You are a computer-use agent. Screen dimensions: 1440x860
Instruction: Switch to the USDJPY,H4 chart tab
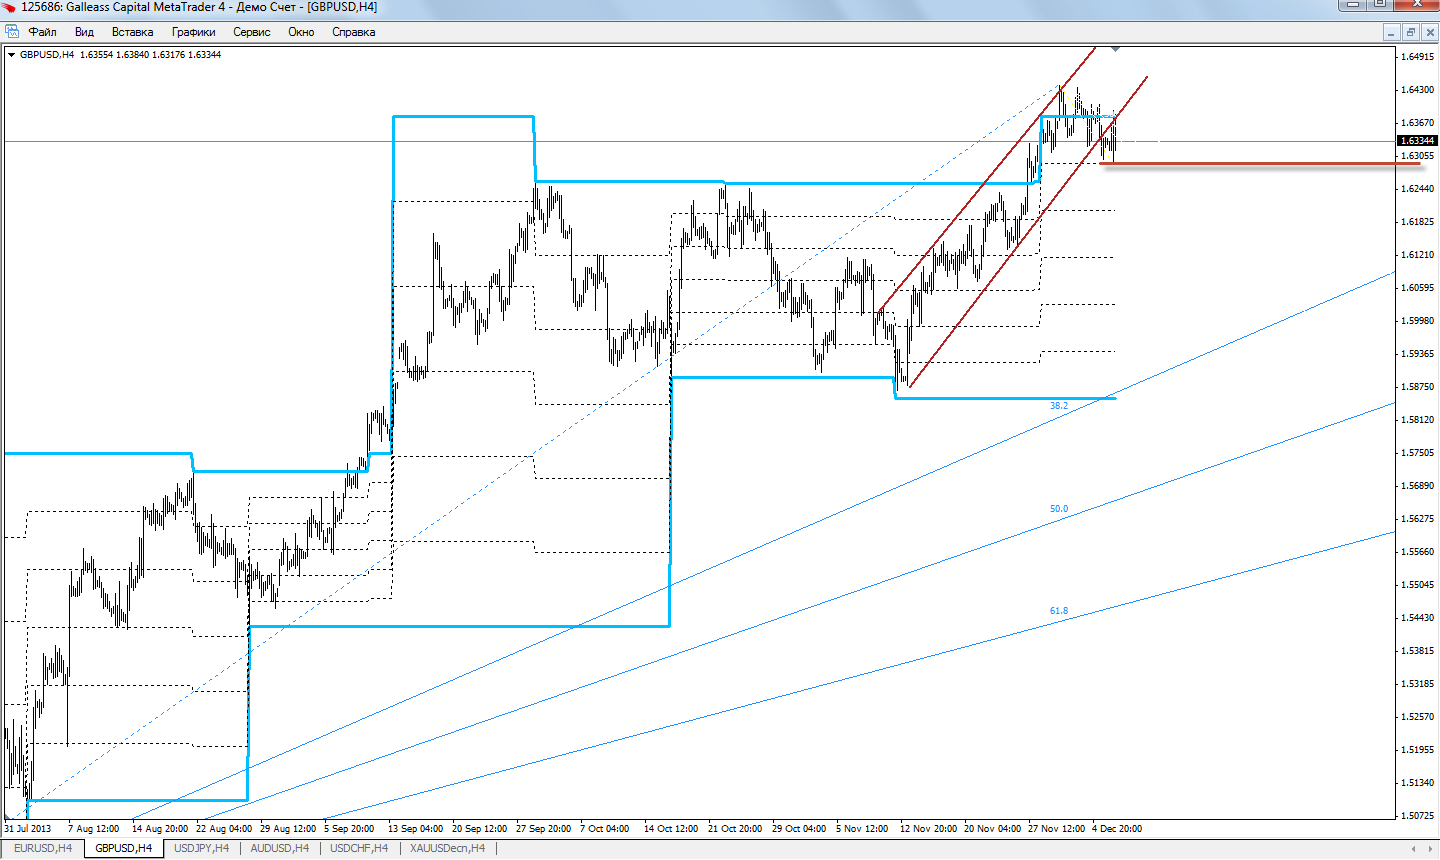click(x=201, y=848)
